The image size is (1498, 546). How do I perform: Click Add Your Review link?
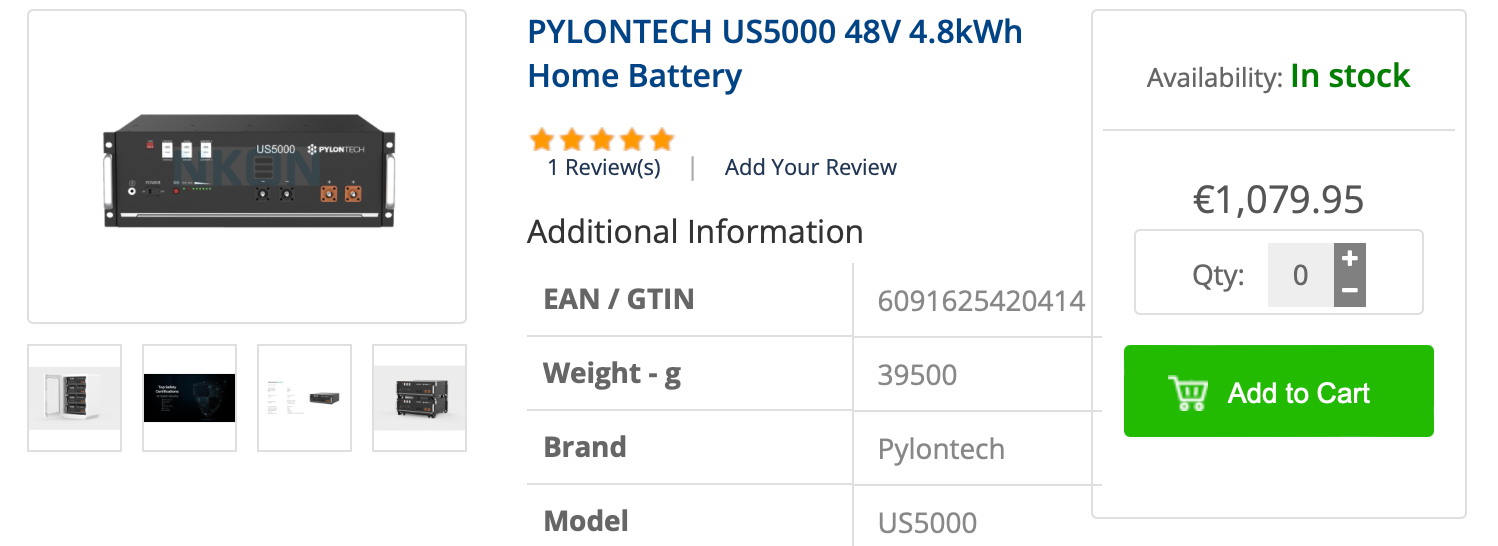pyautogui.click(x=811, y=167)
